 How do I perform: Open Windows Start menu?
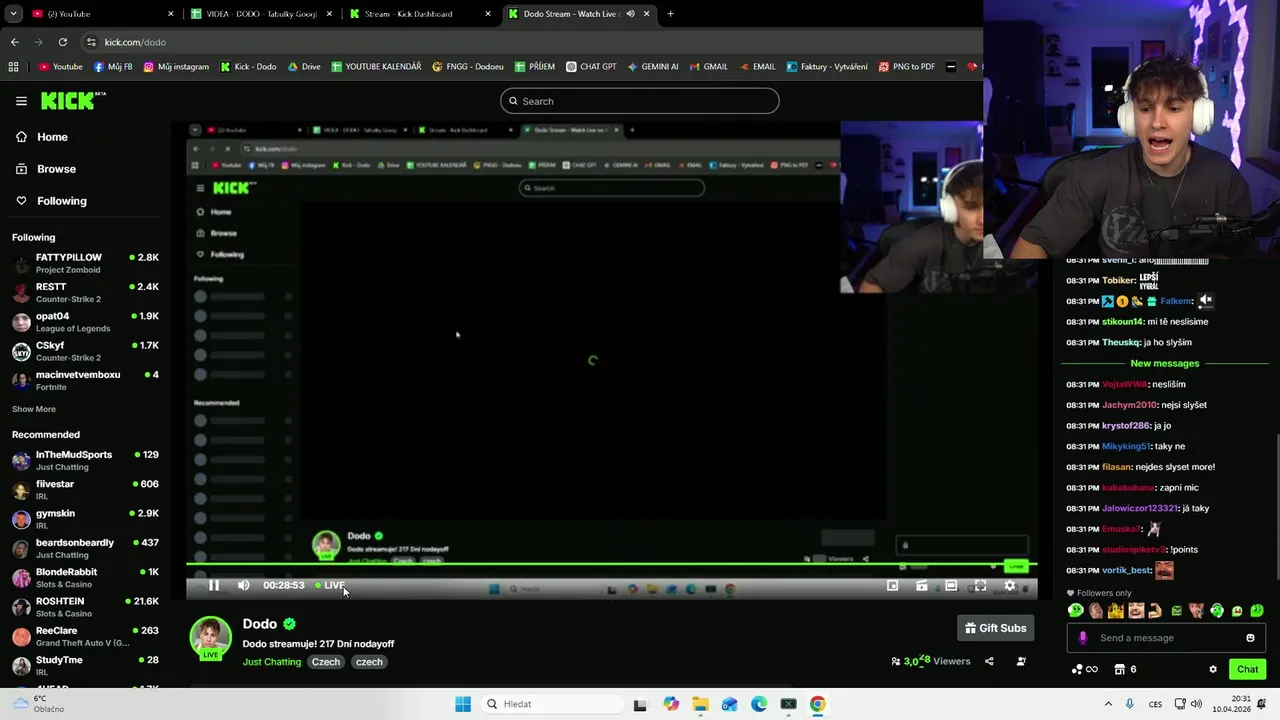462,704
